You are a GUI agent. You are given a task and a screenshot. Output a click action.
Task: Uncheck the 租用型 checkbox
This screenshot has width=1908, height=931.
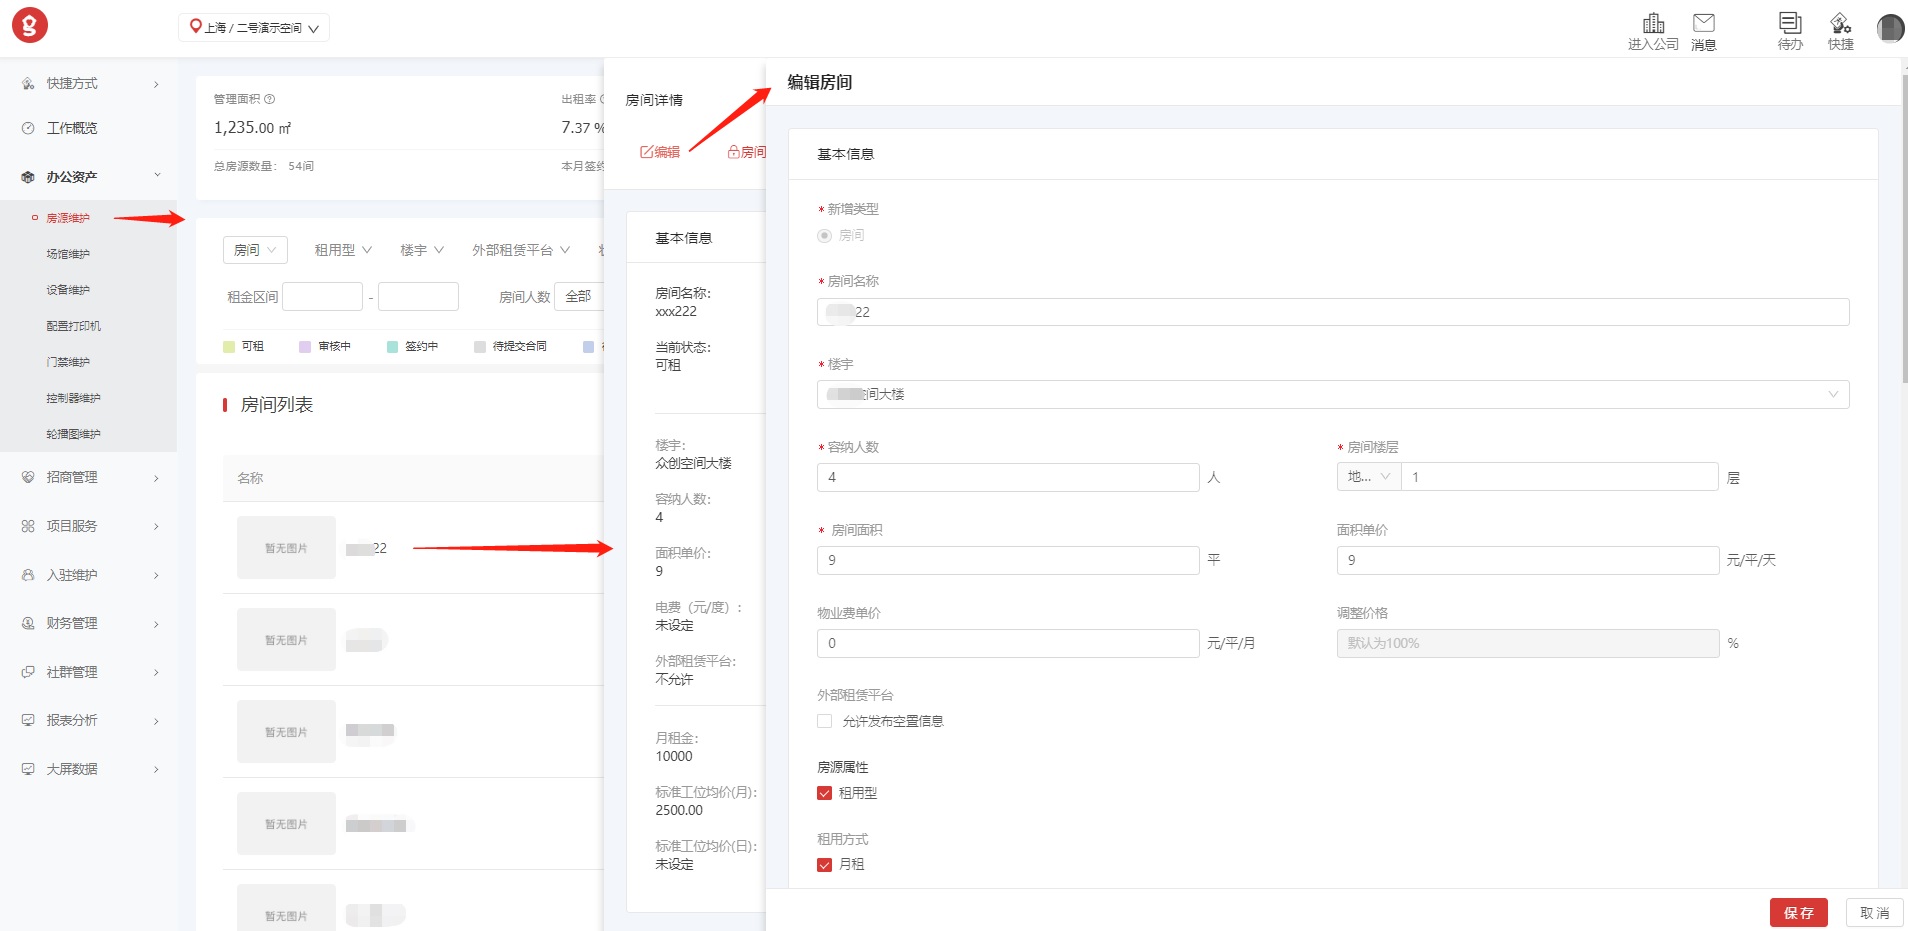pos(825,793)
